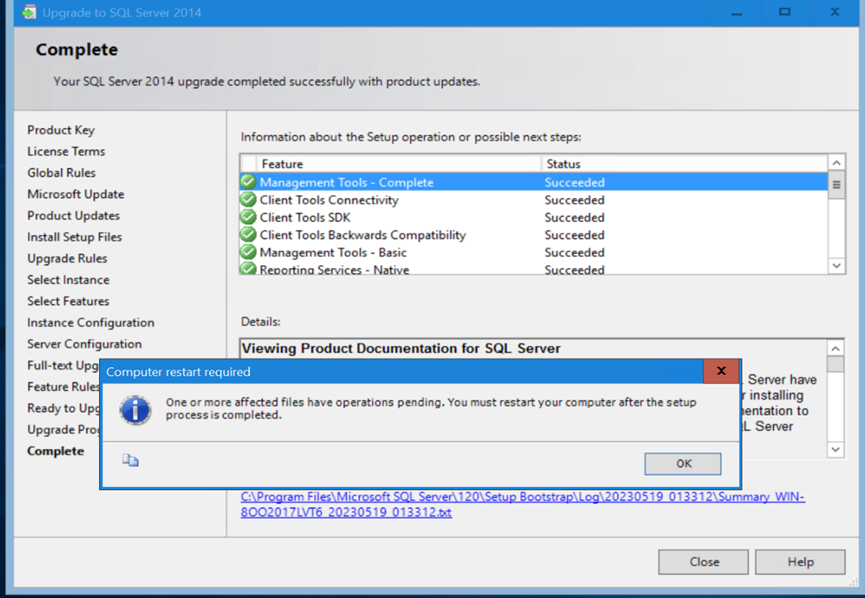
Task: Click the SQL Server setup title bar icon
Action: (29, 12)
